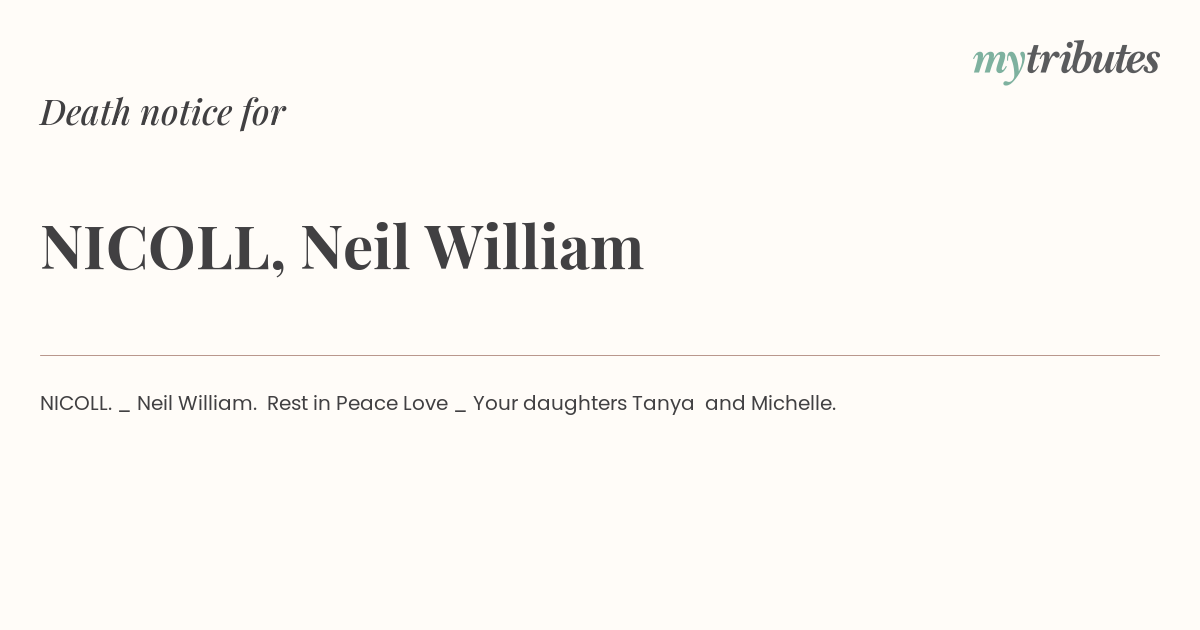Click the 'tributes' part of the logo
Screen dimensions: 1200x630
pos(1093,59)
